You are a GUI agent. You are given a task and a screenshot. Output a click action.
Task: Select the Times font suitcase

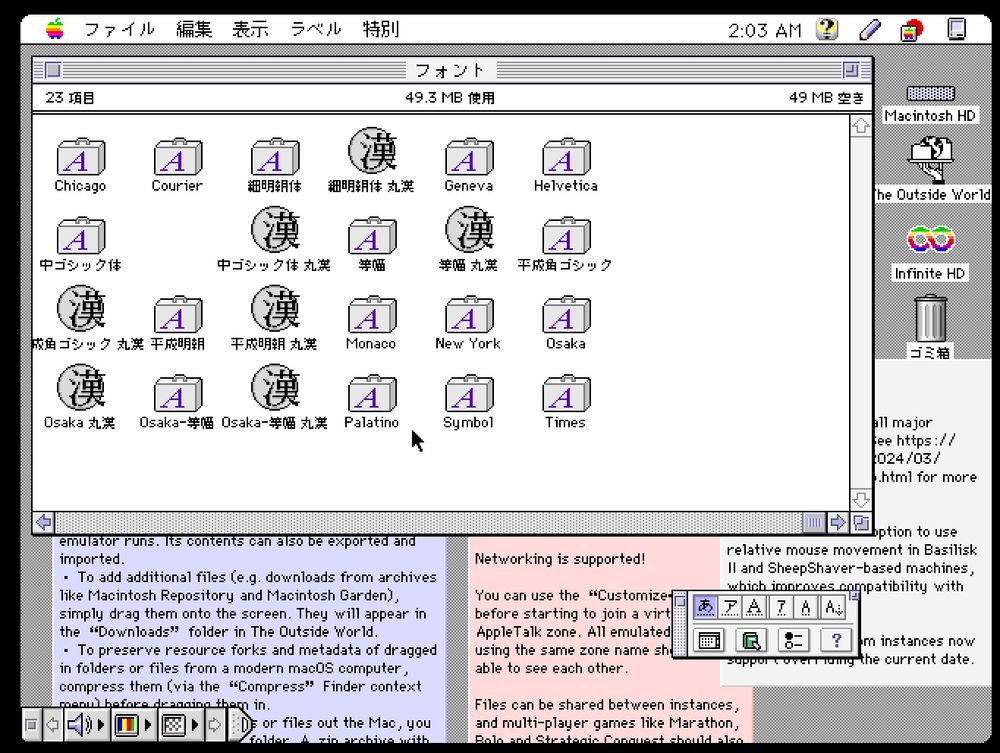[x=566, y=393]
